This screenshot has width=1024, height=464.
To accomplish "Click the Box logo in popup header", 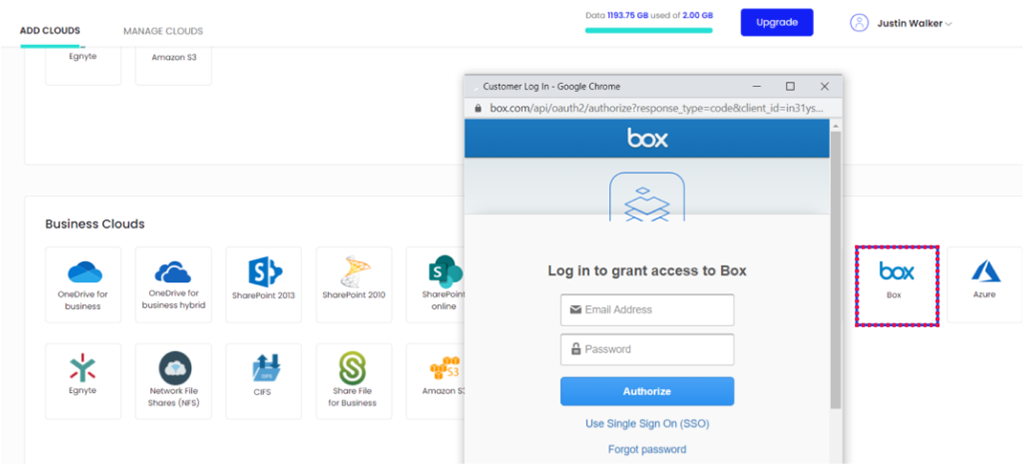I will point(647,138).
